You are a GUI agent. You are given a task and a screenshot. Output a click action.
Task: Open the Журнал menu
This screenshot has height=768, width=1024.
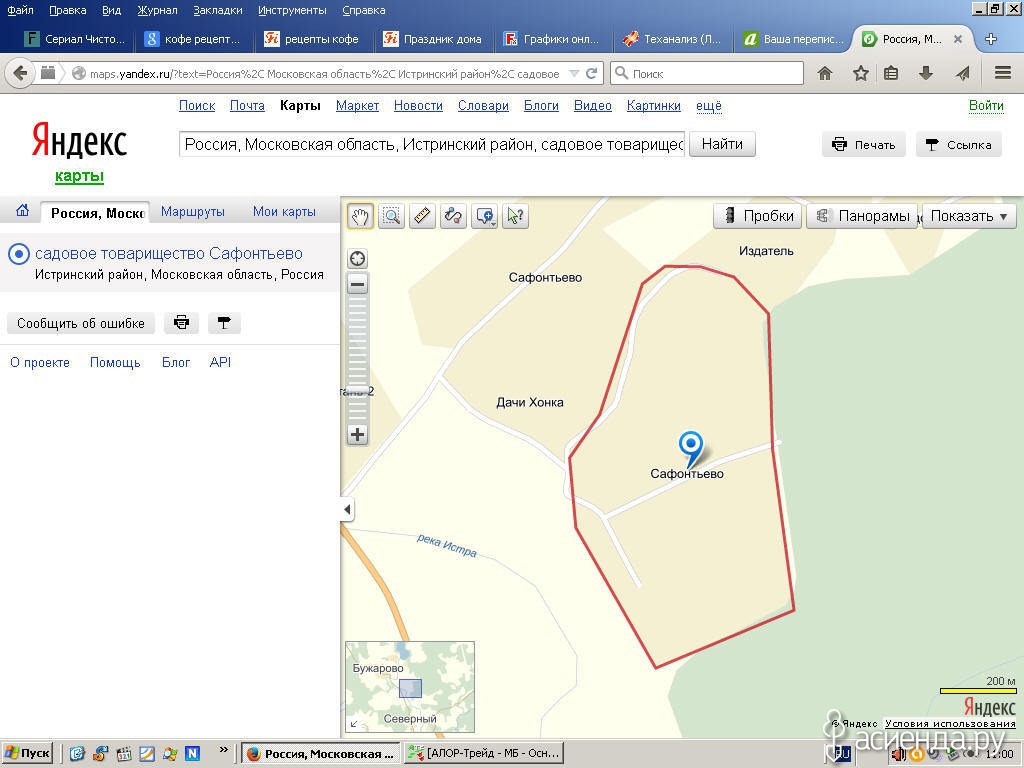(157, 10)
